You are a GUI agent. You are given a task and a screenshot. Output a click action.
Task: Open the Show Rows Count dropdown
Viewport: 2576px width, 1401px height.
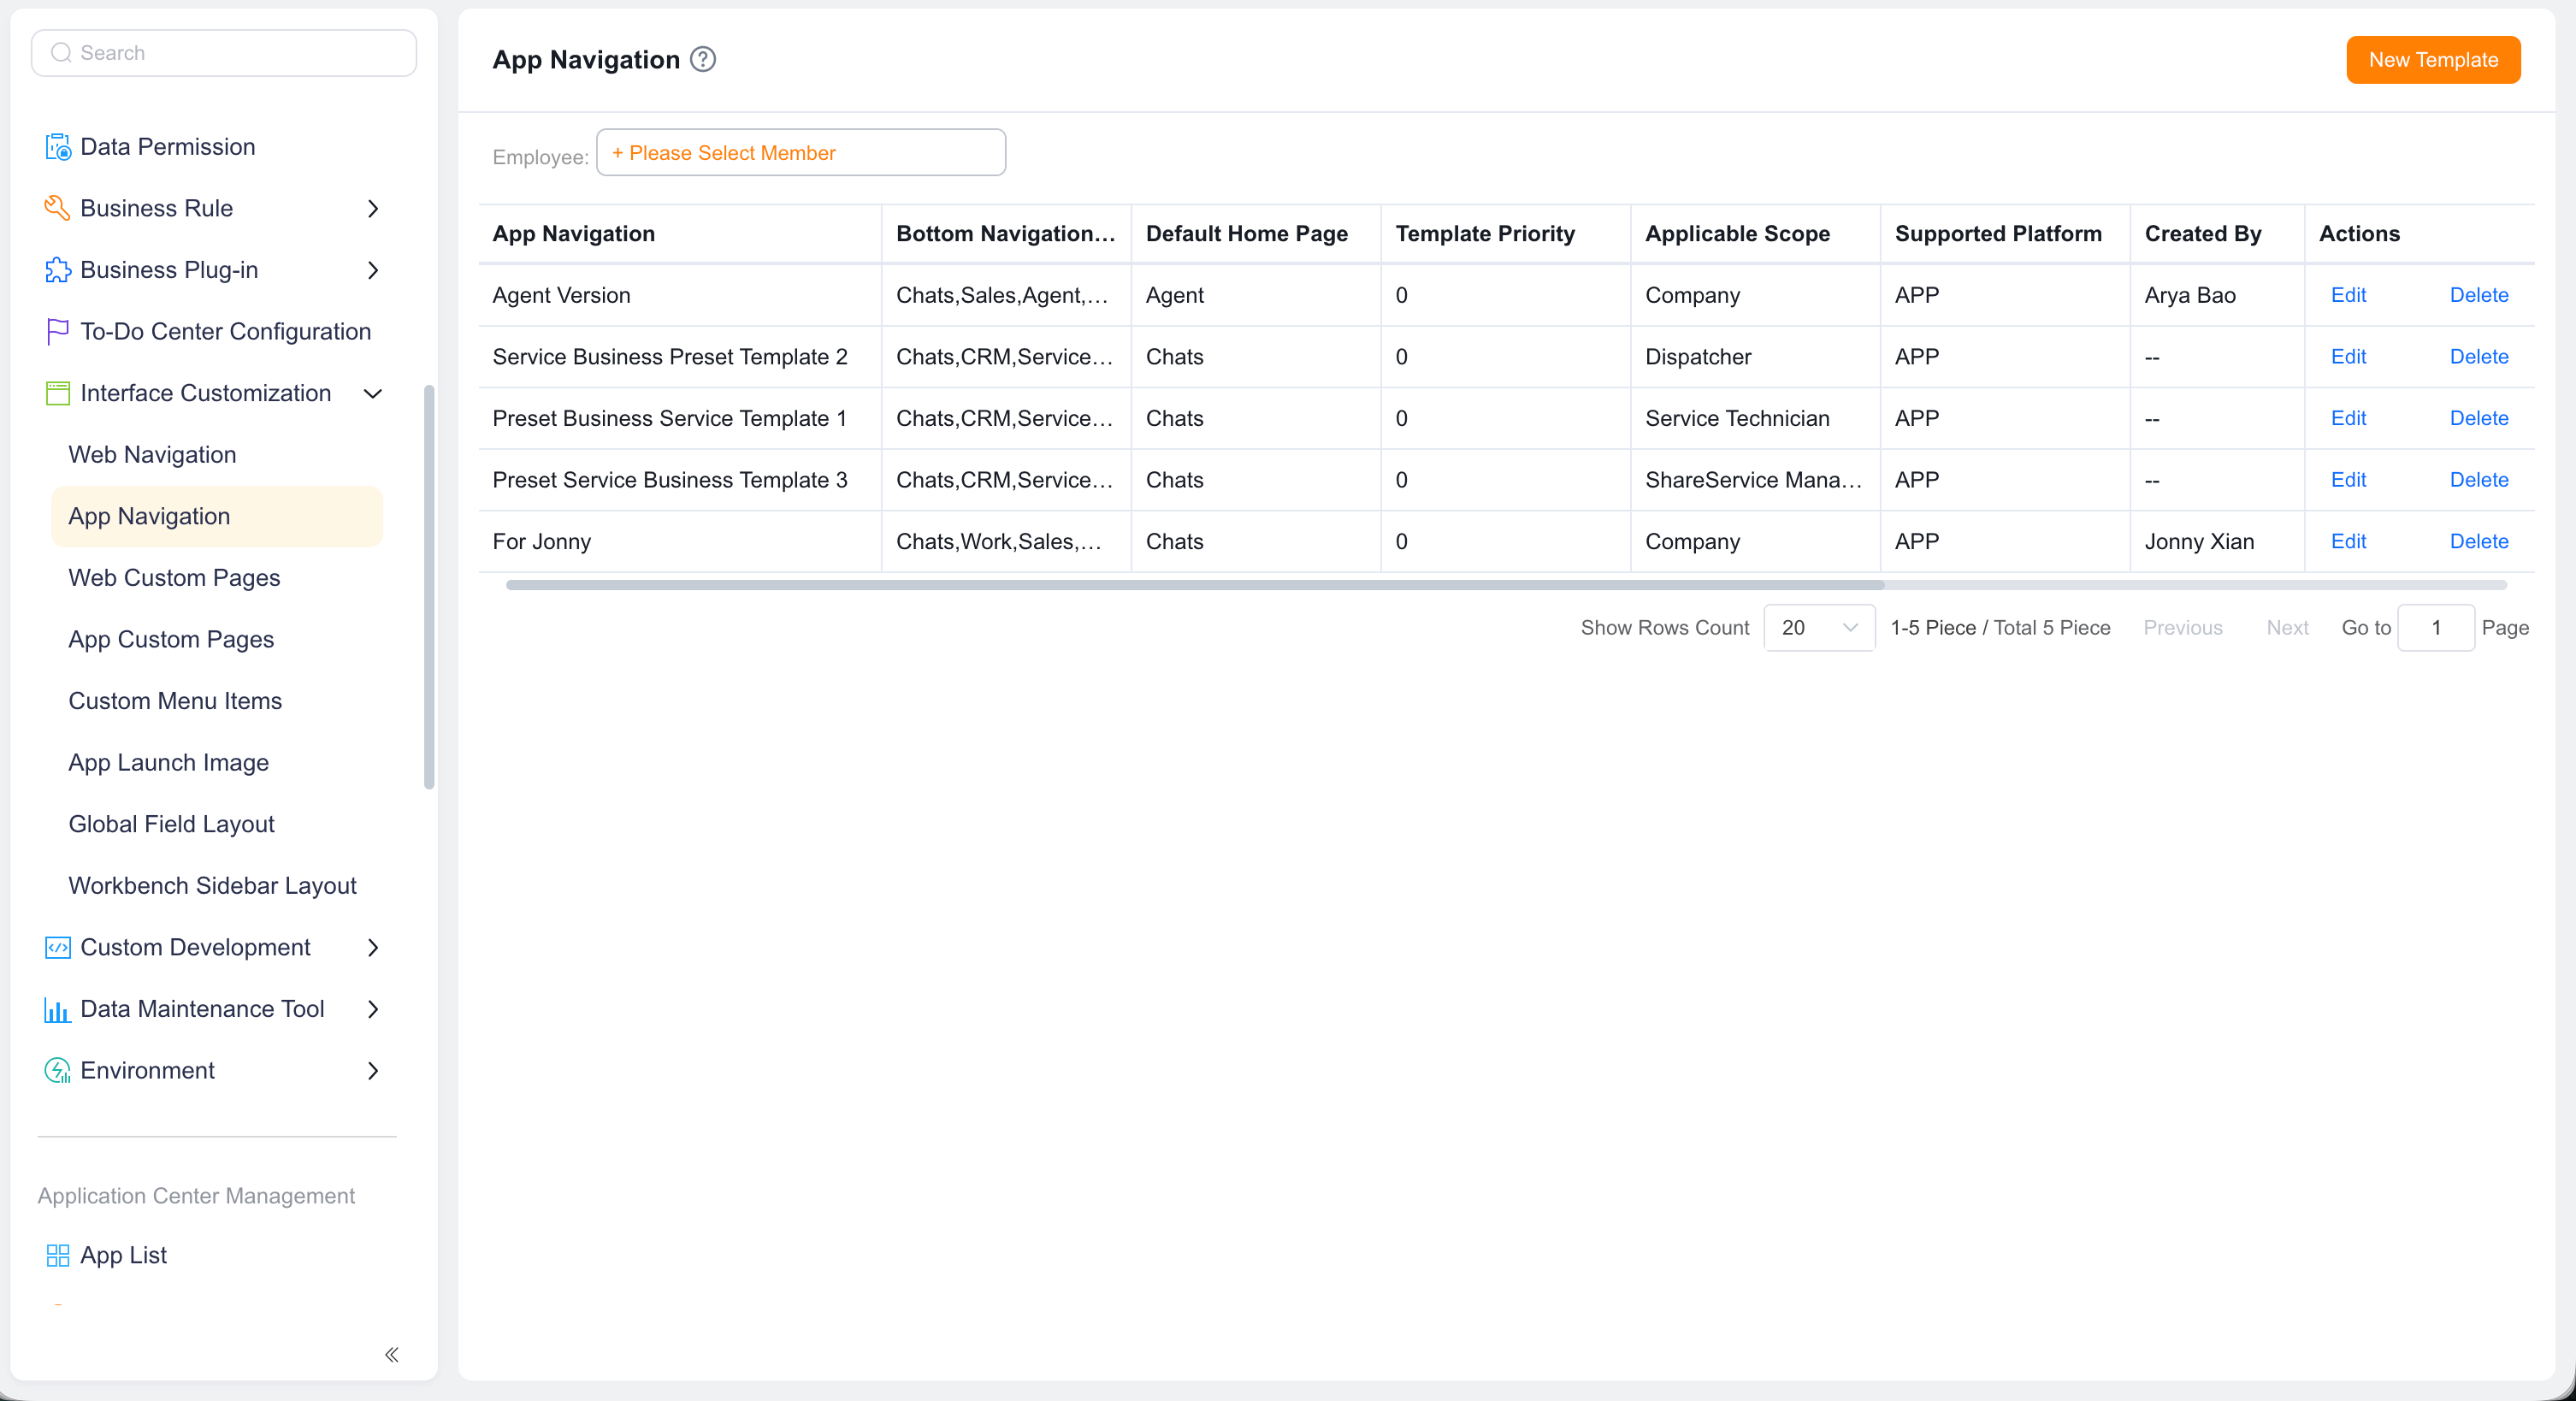coord(1819,628)
